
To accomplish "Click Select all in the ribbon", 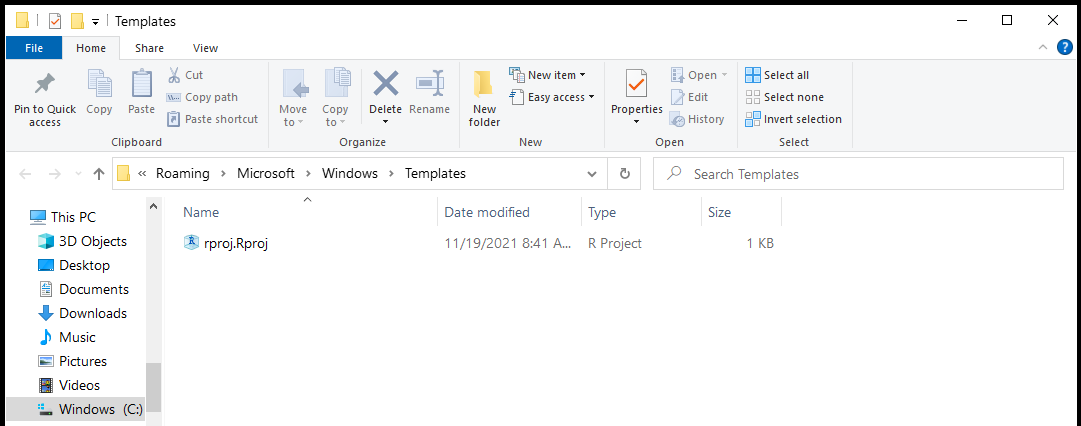I will pyautogui.click(x=778, y=75).
